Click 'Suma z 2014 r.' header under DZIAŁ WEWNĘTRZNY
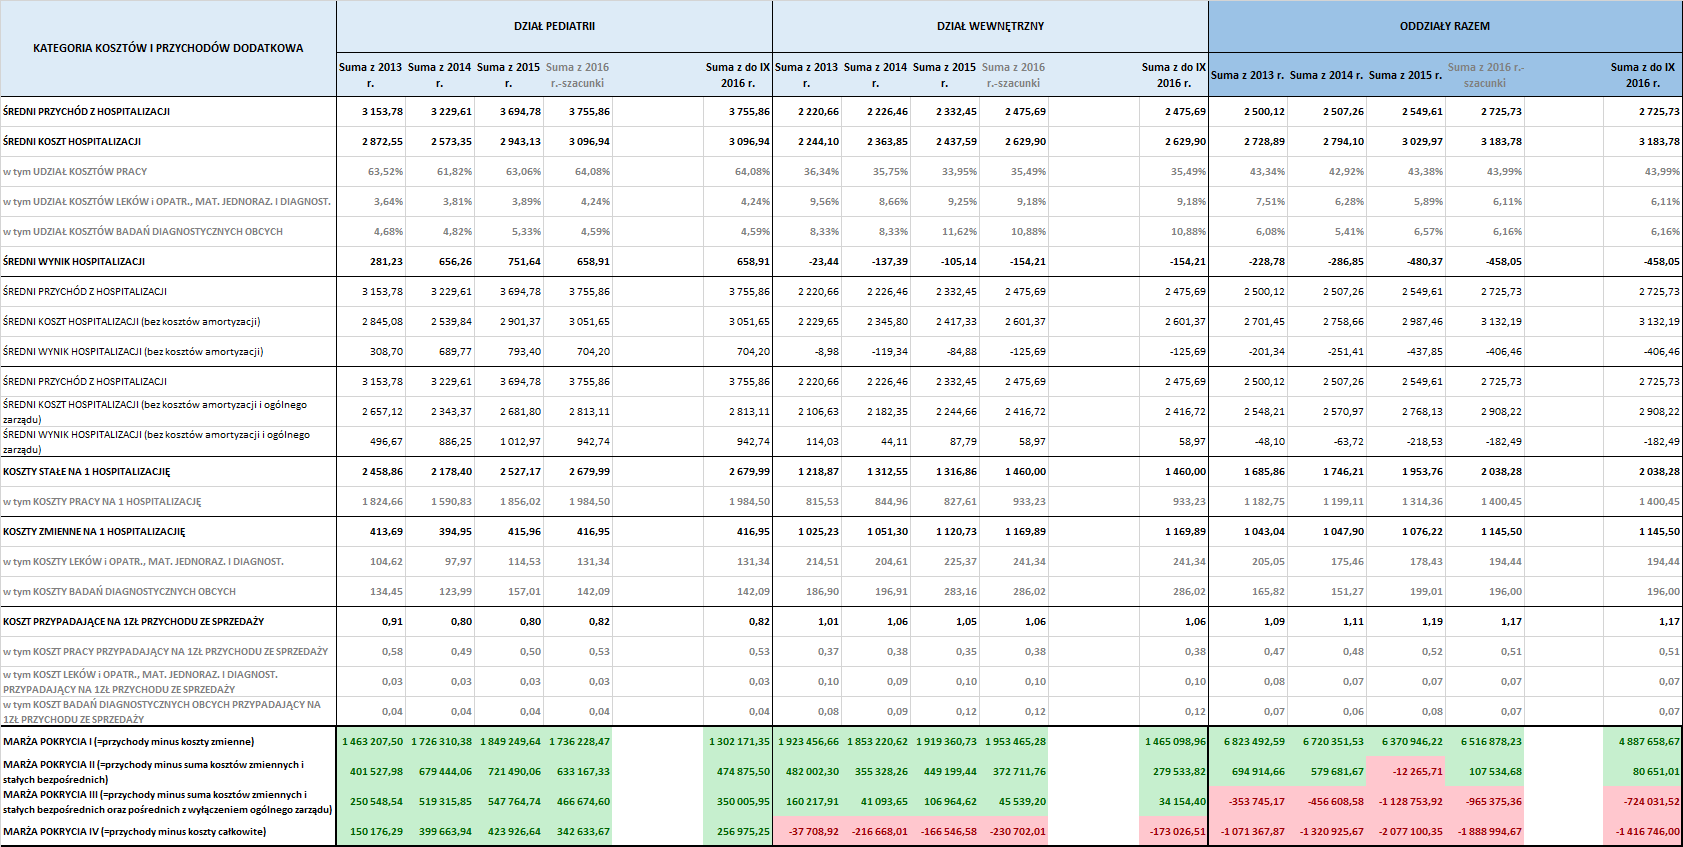The height and width of the screenshot is (847, 1683). point(875,75)
